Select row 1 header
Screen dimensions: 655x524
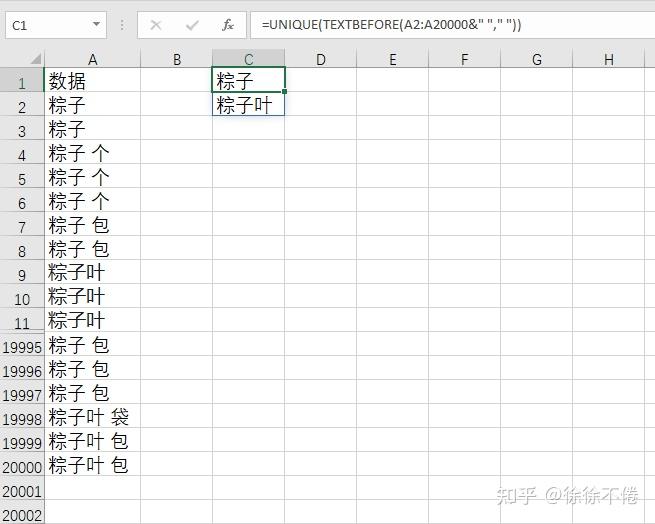[x=22, y=82]
